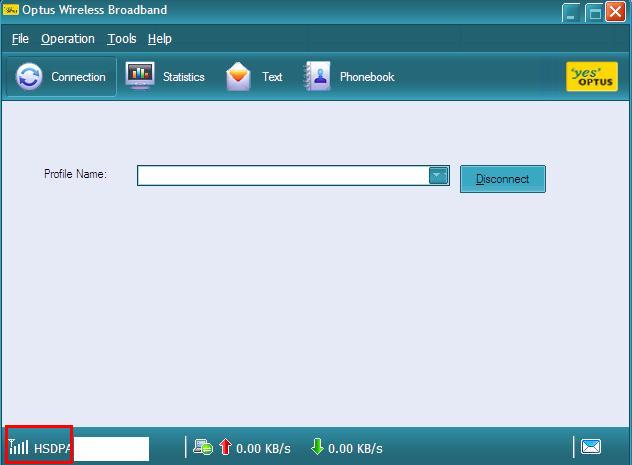Maximize the Optus Wireless Broadband window
This screenshot has height=465, width=632.
[594, 12]
